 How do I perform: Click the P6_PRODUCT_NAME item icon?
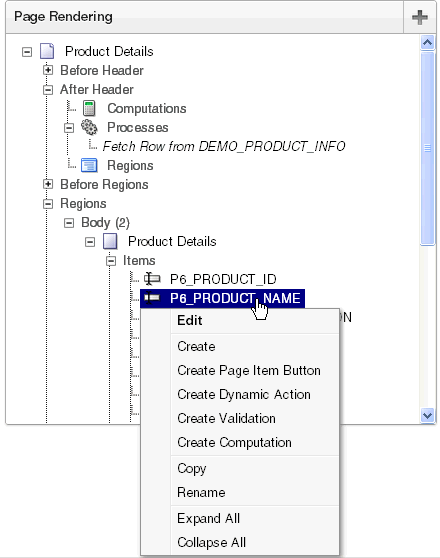click(x=152, y=298)
